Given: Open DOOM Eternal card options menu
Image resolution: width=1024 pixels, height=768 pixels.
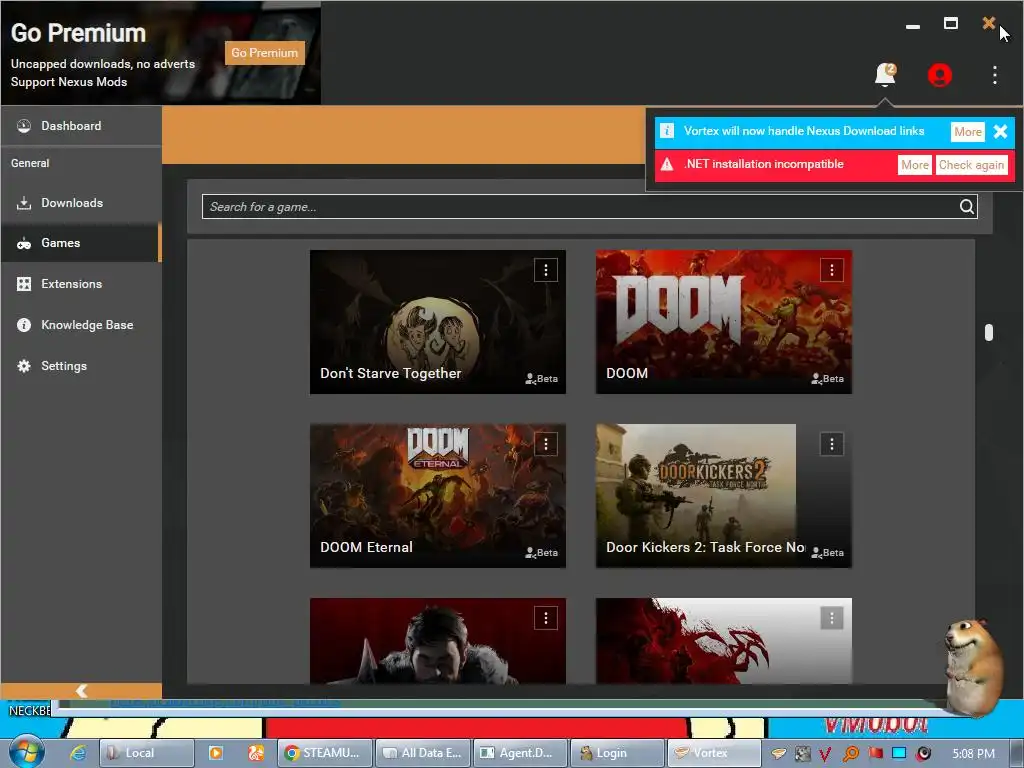Looking at the screenshot, I should click(546, 445).
